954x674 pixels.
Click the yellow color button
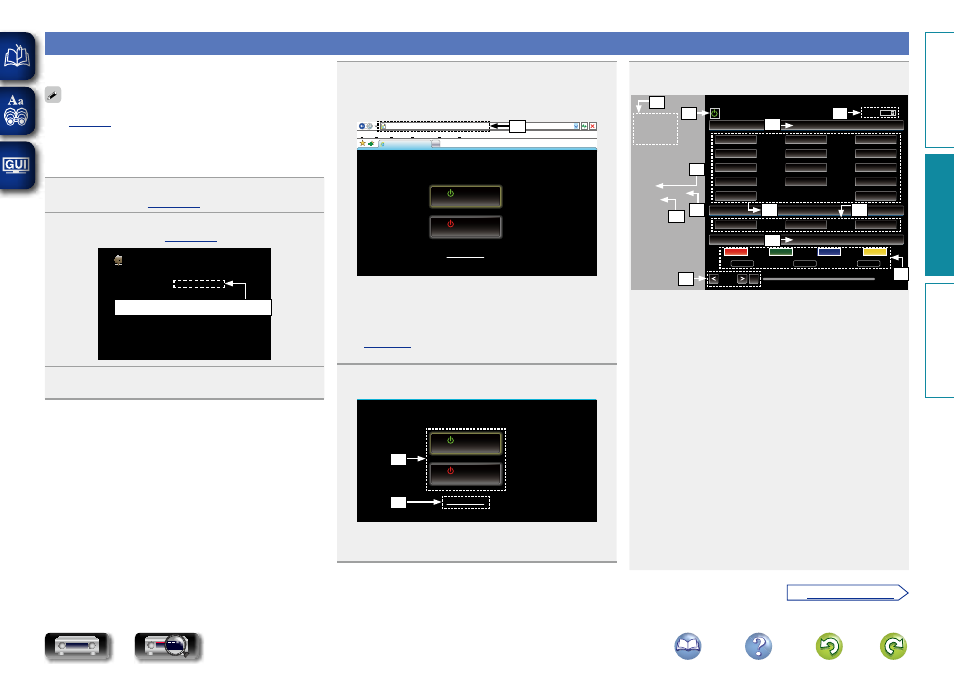tap(875, 252)
